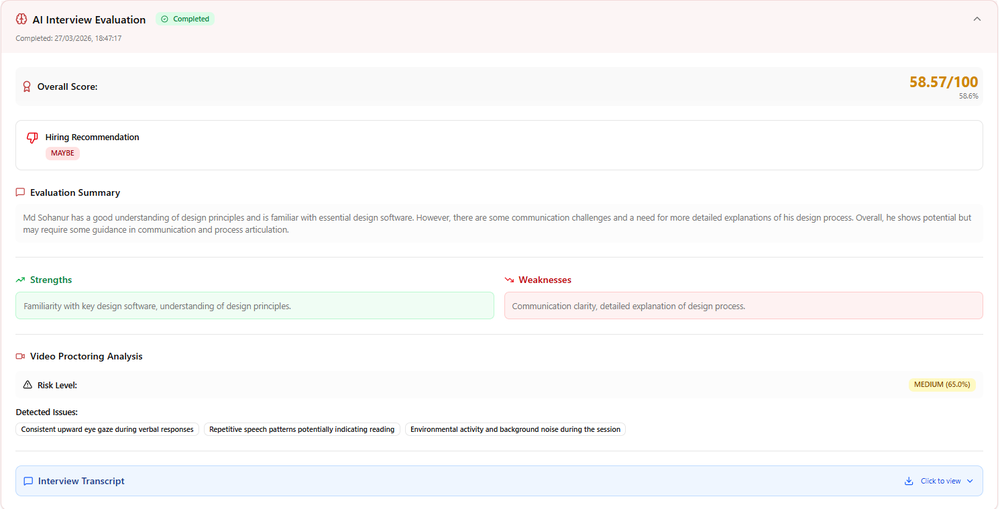Click the brain icon beside AI Interview Evaluation
Screen dimensions: 1000x509
(x=21, y=19)
